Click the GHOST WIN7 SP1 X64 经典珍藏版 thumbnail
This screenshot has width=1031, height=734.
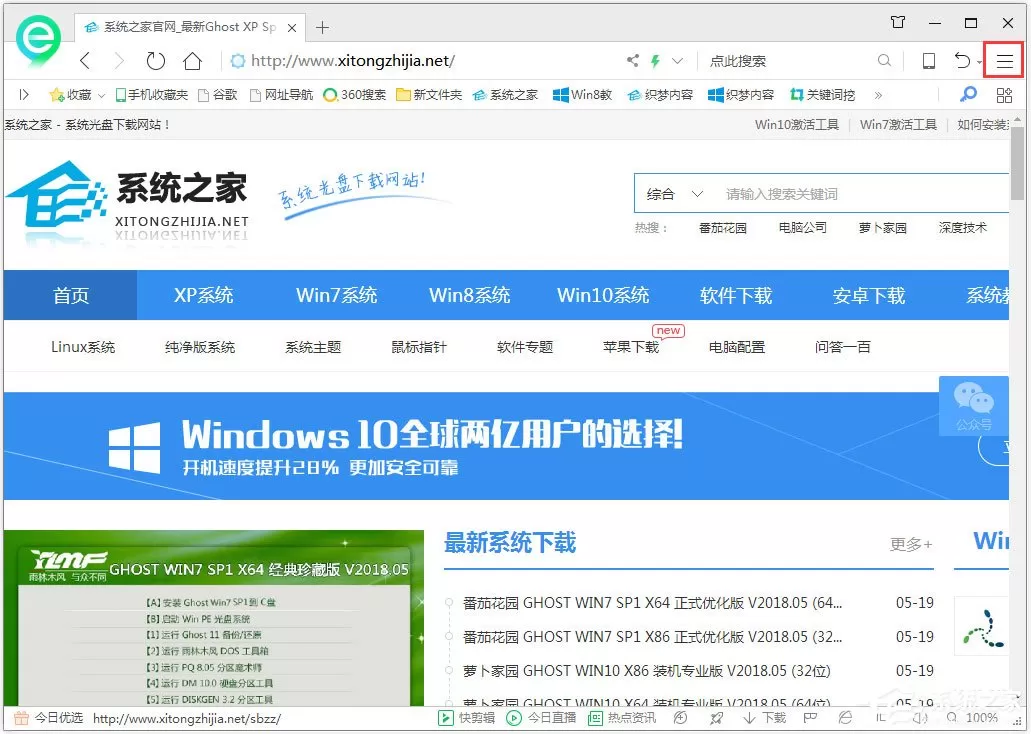point(214,618)
